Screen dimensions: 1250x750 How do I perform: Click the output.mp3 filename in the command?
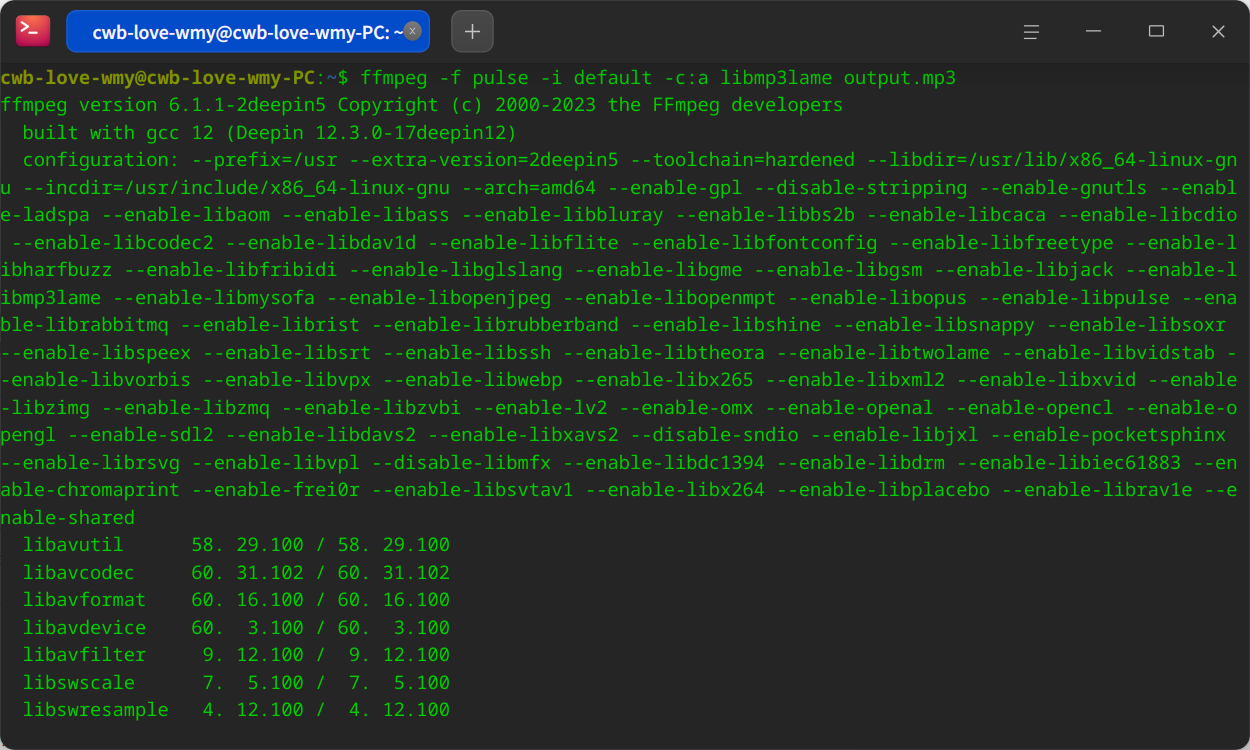click(900, 77)
